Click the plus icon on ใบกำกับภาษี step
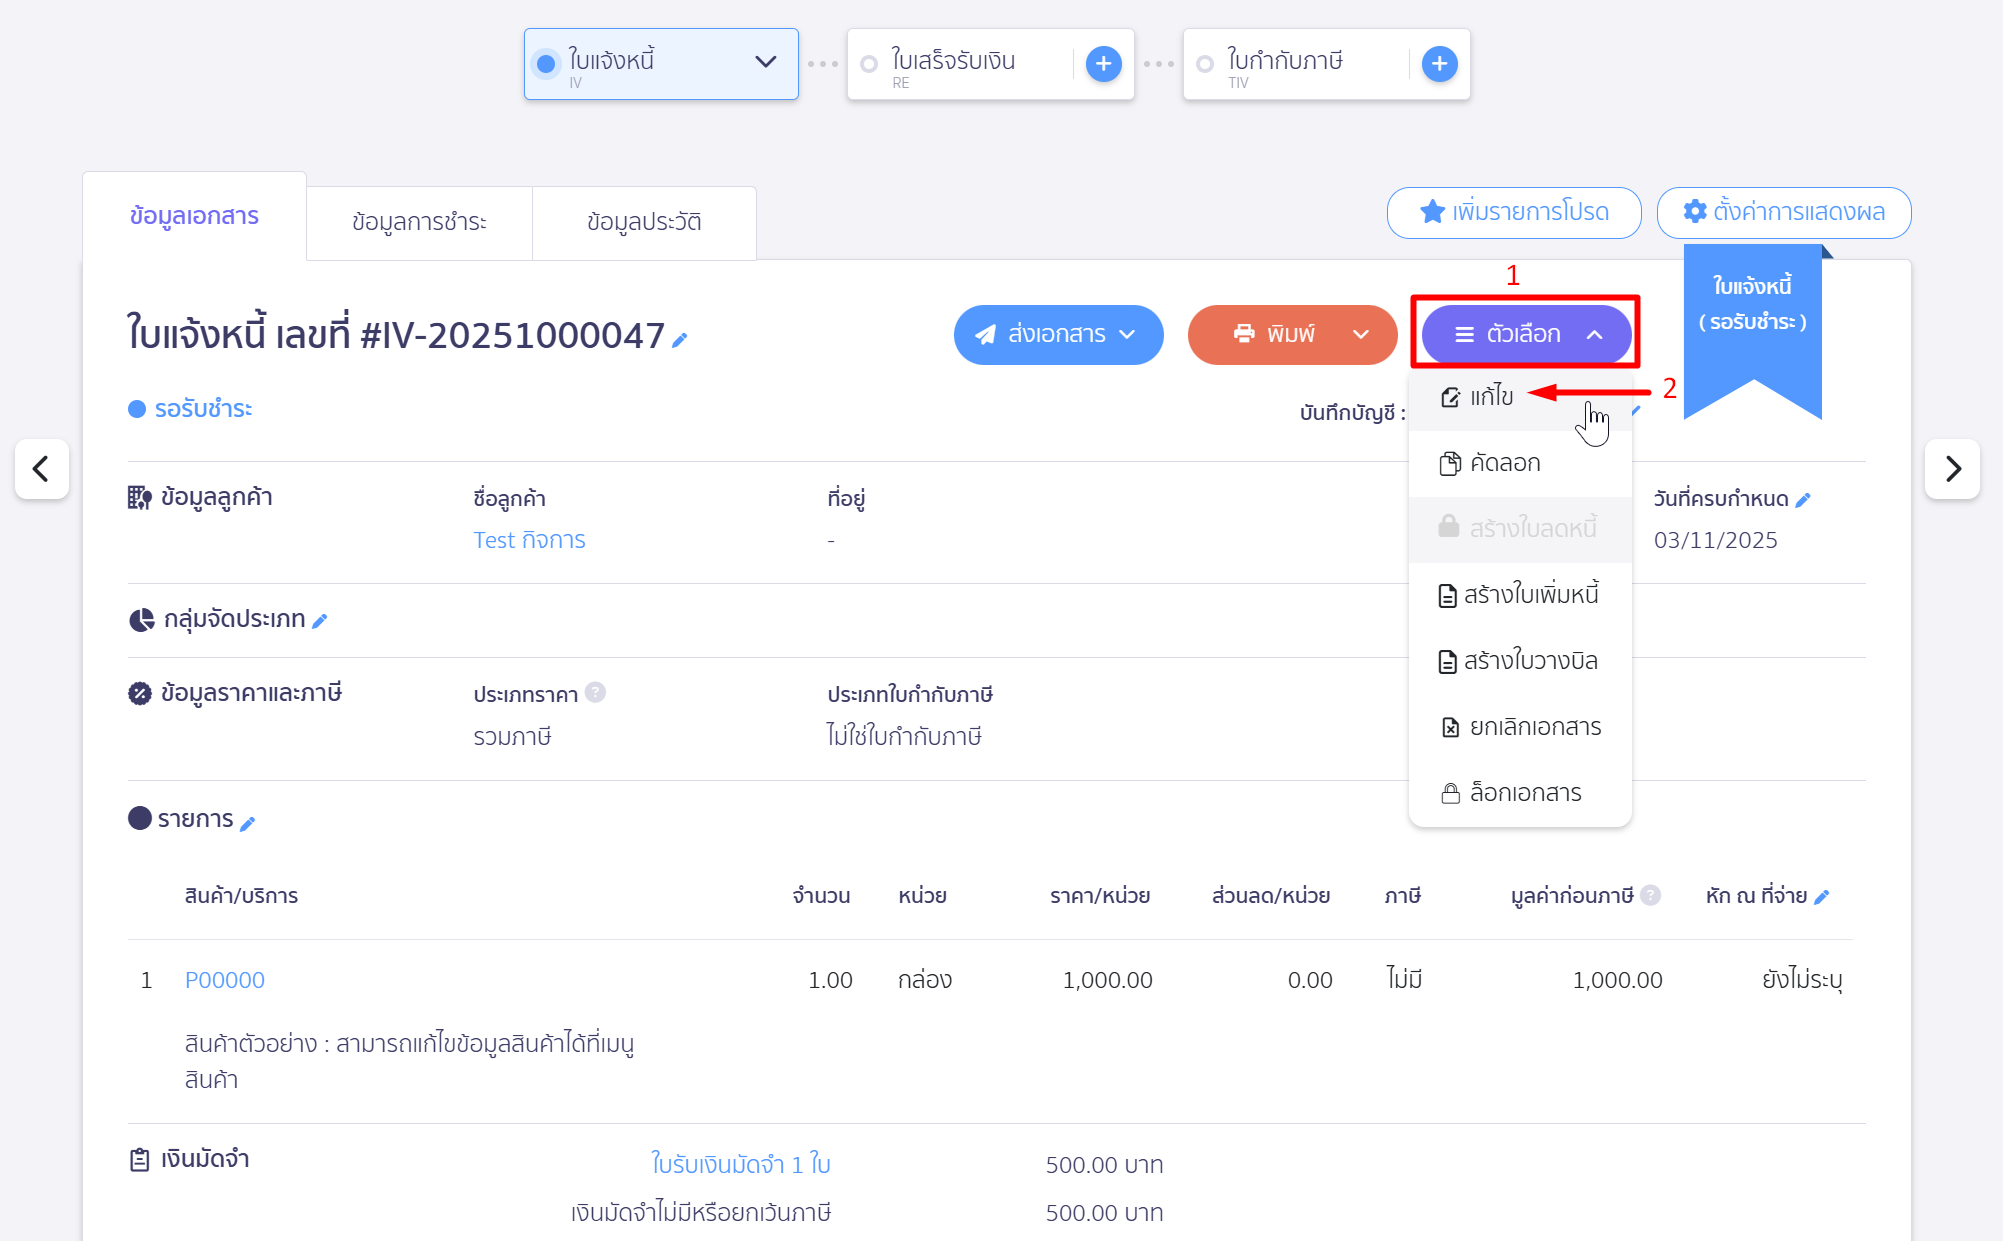The width and height of the screenshot is (2003, 1241). point(1439,64)
